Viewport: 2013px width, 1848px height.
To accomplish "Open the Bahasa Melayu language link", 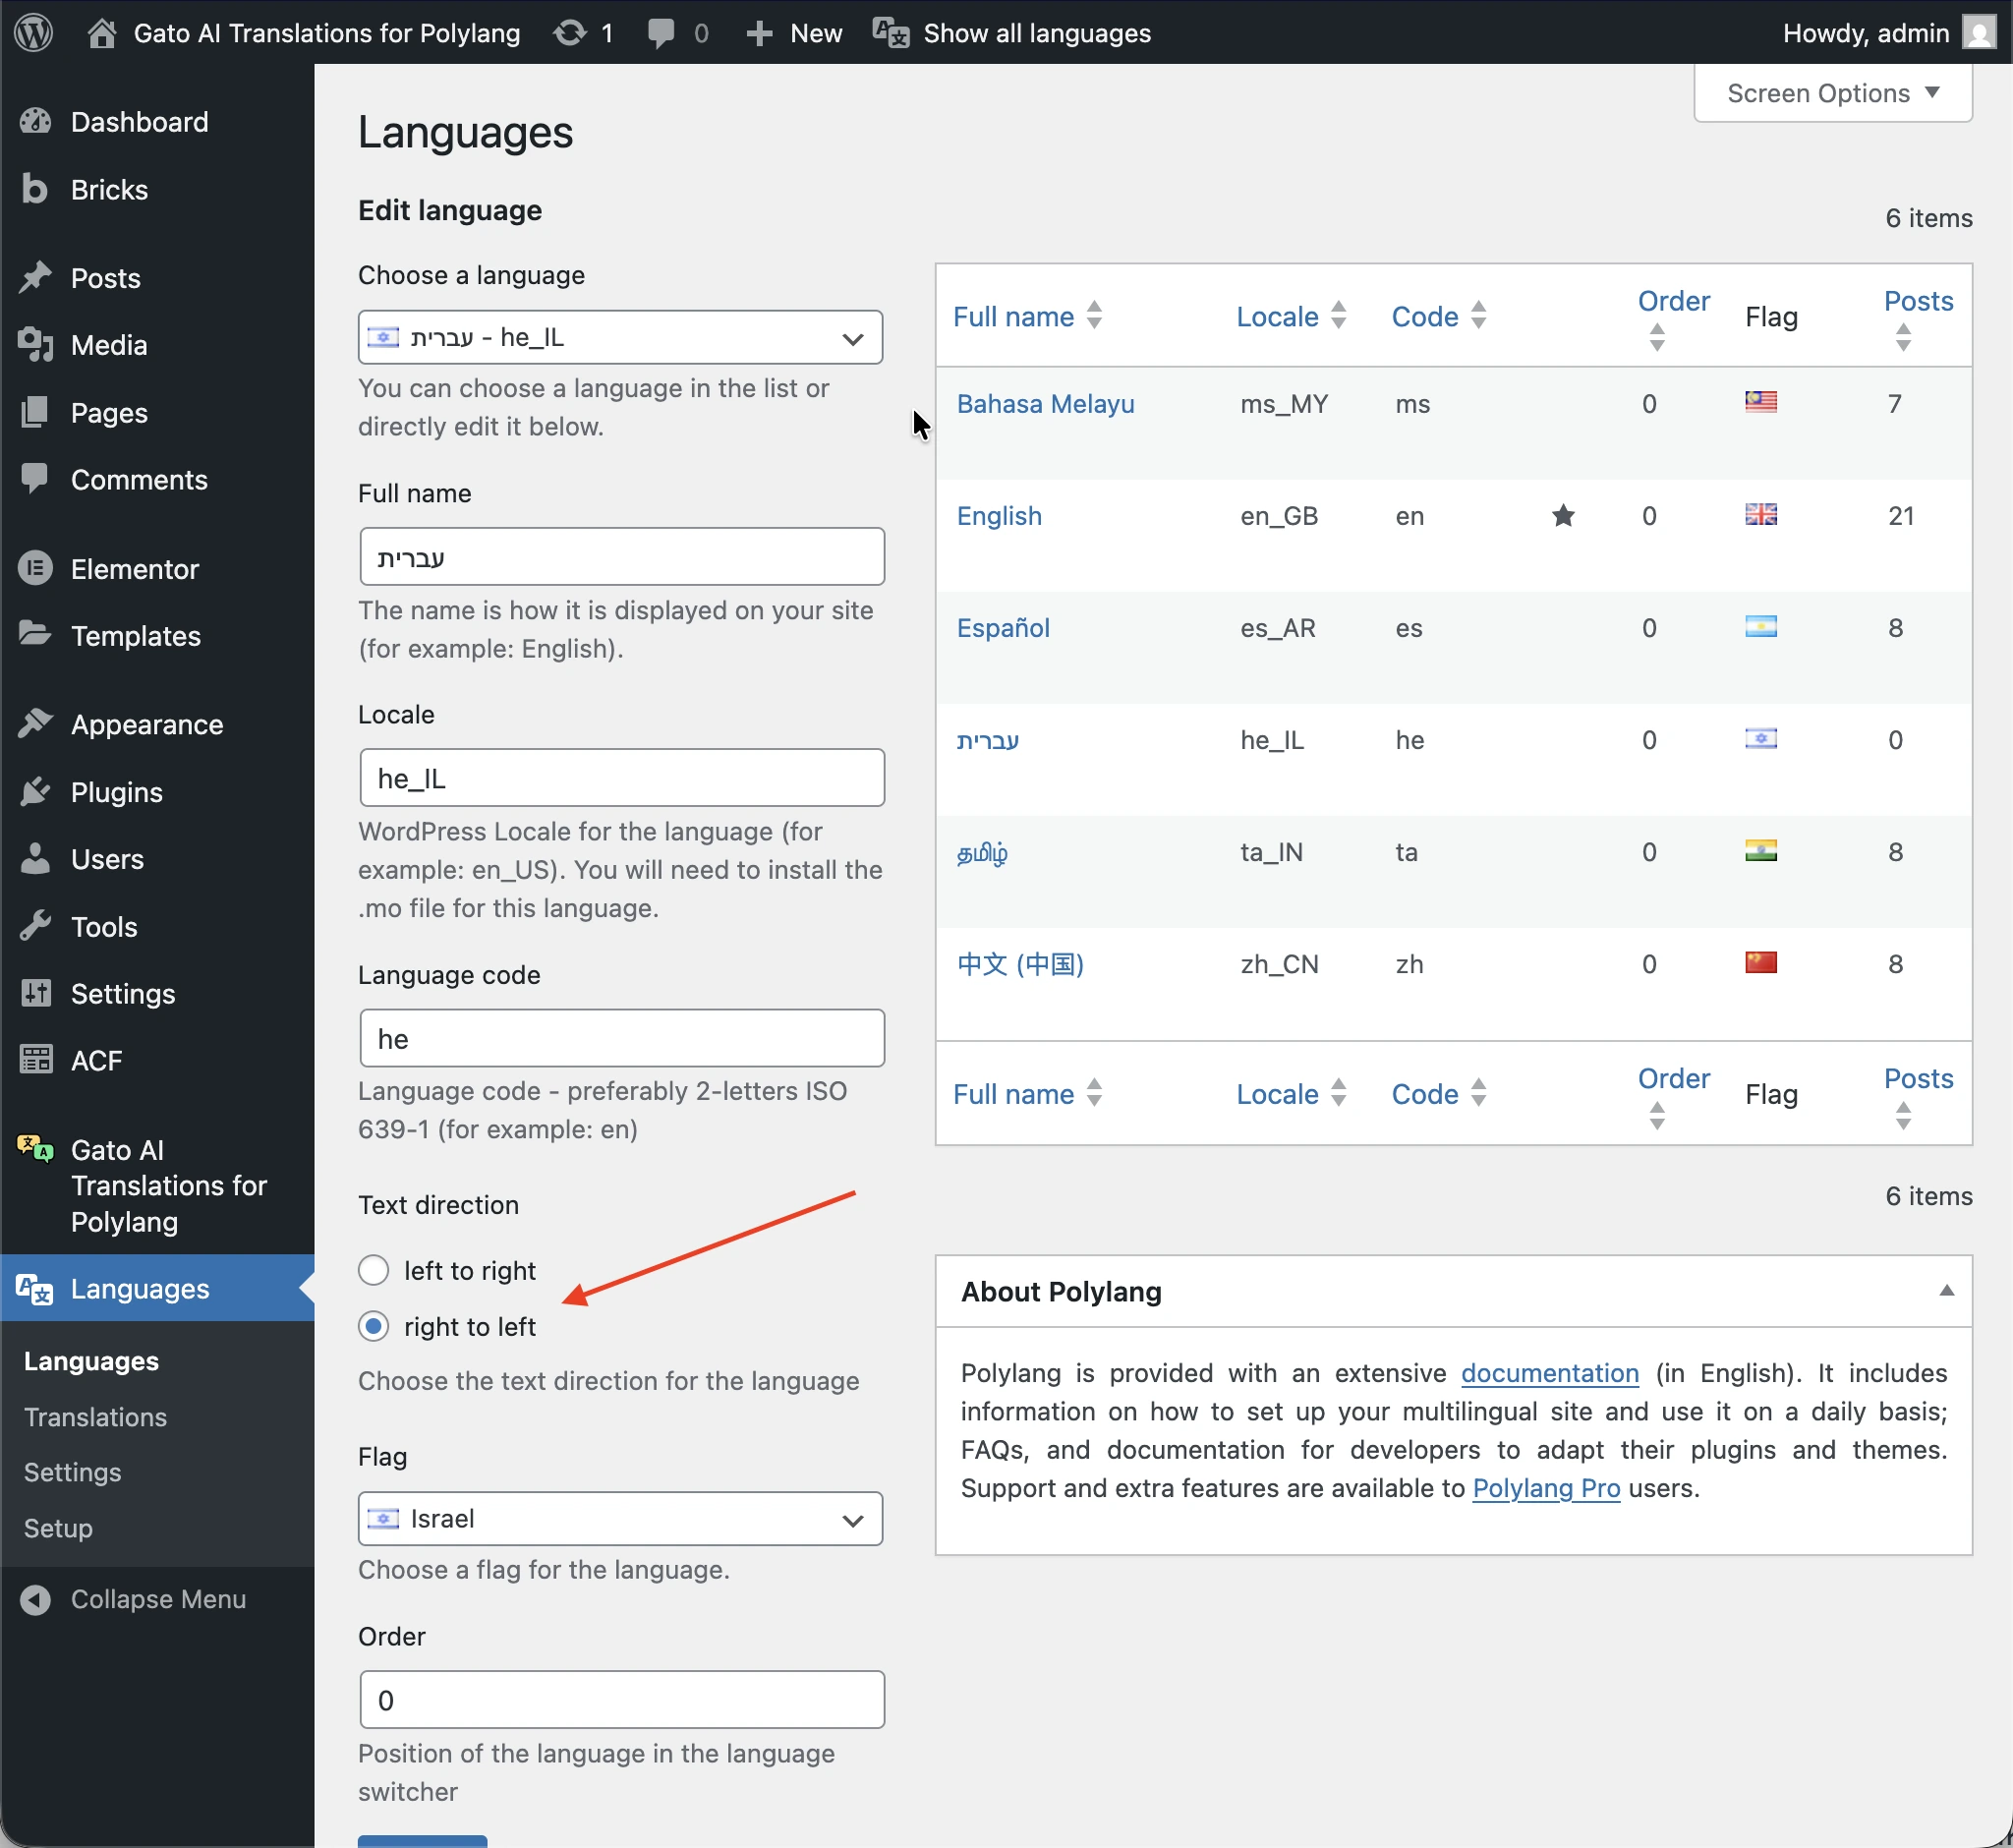I will click(1045, 404).
